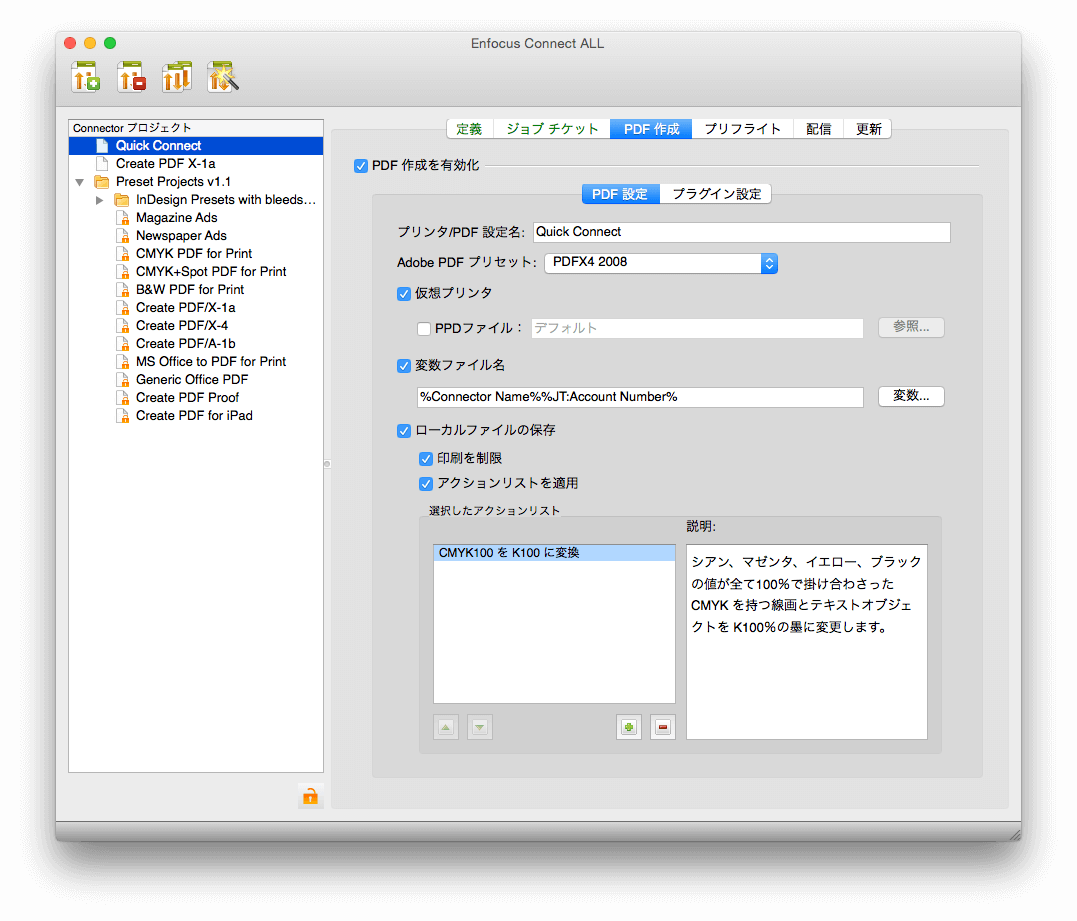Select the PDF 作成 tab

tap(651, 129)
